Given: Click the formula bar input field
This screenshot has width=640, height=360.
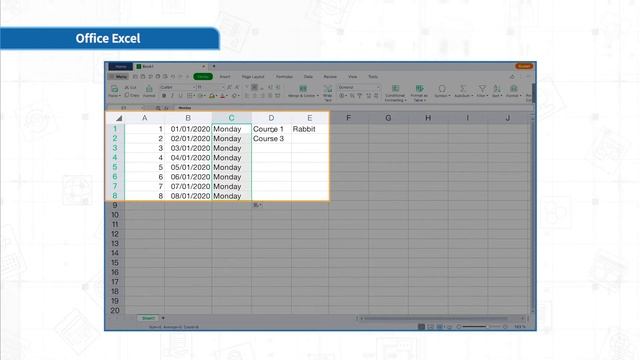Looking at the screenshot, I should [x=353, y=108].
